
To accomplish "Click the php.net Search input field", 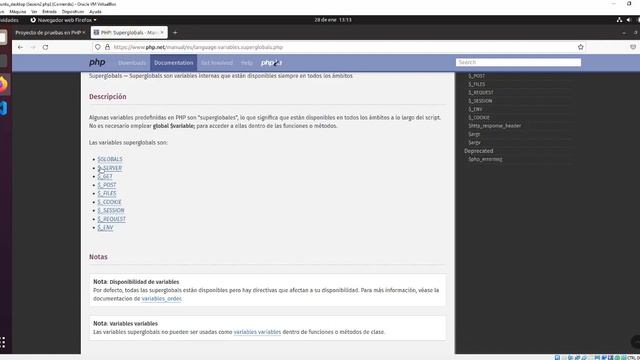I will (518, 62).
